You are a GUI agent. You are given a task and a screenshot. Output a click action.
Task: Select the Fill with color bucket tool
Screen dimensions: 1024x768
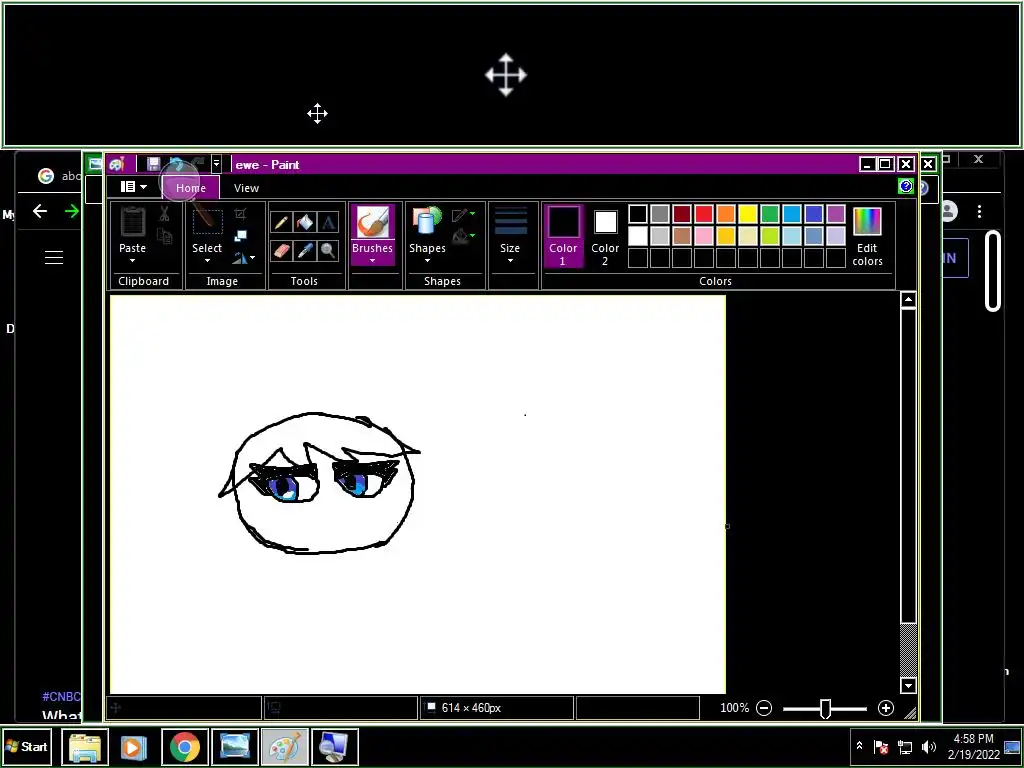[304, 223]
